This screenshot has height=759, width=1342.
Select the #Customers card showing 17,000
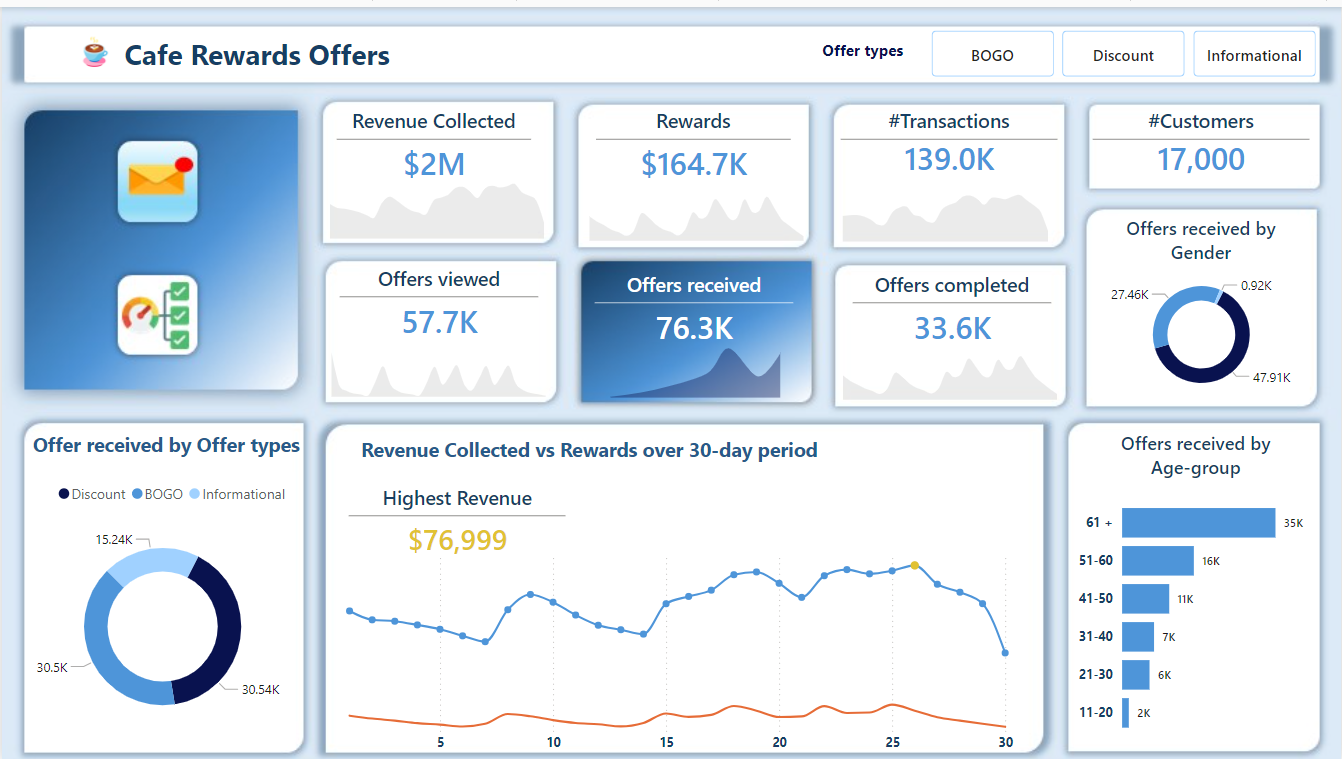pyautogui.click(x=1200, y=146)
